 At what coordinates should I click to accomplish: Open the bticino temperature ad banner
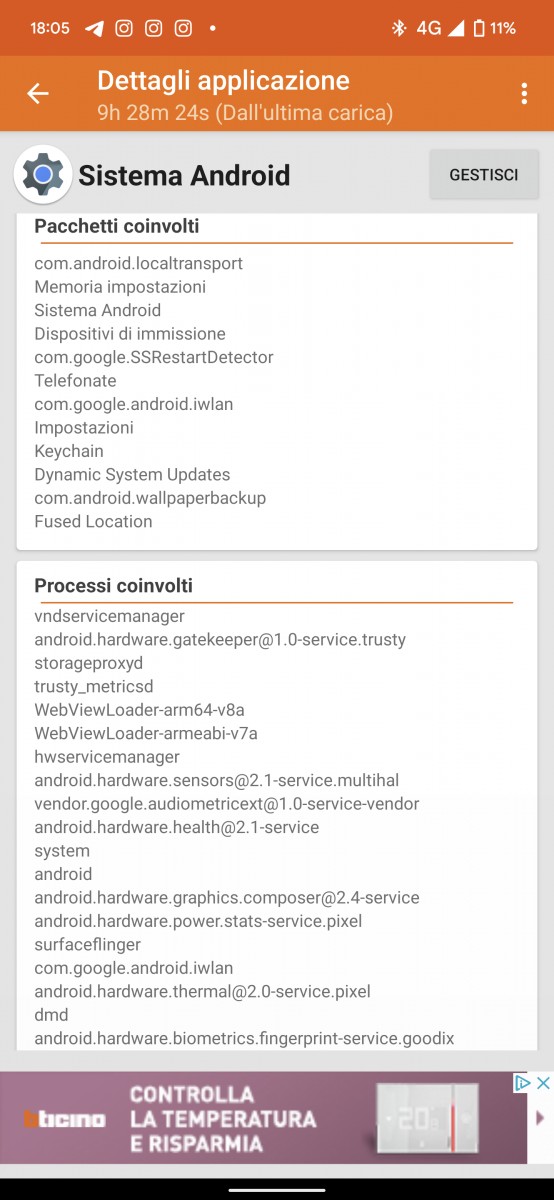tap(264, 1118)
